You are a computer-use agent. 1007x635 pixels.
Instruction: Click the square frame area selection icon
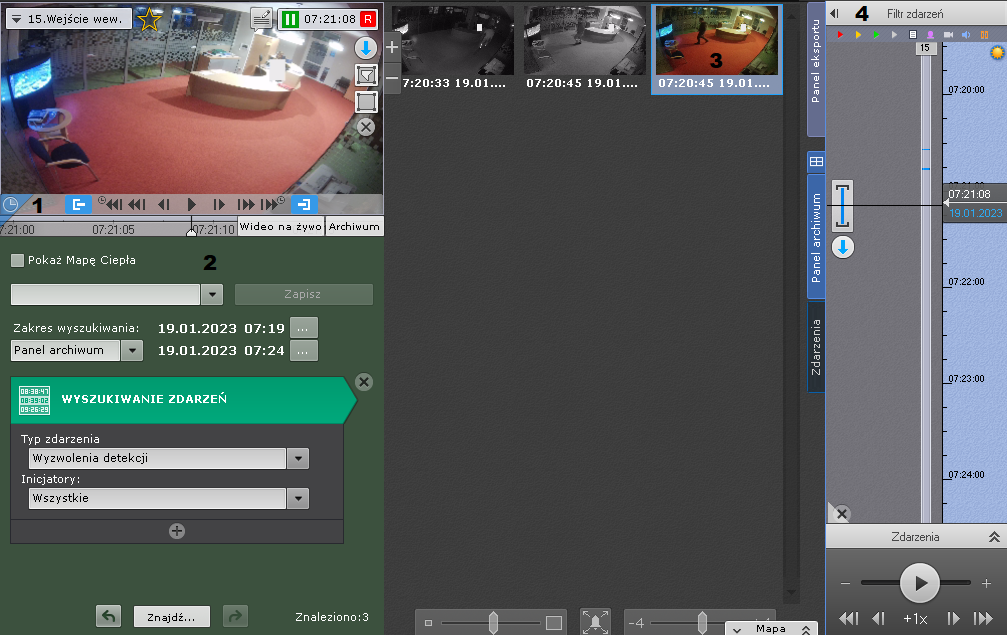[x=366, y=101]
